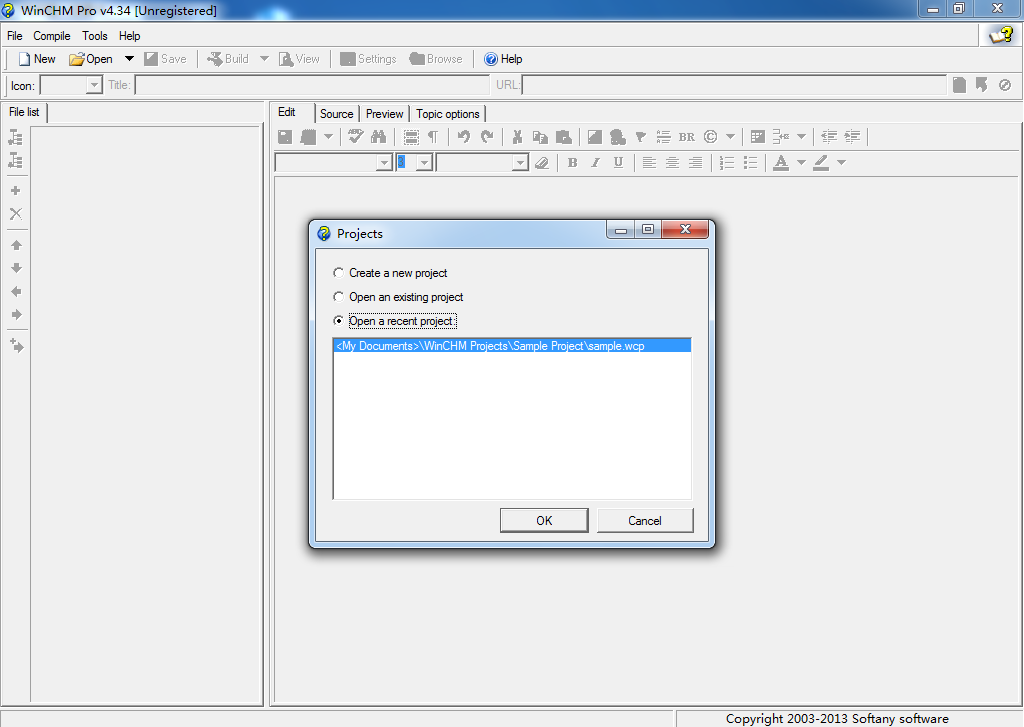Click the scissors cut icon
Viewport: 1024px width, 727px height.
coord(517,137)
